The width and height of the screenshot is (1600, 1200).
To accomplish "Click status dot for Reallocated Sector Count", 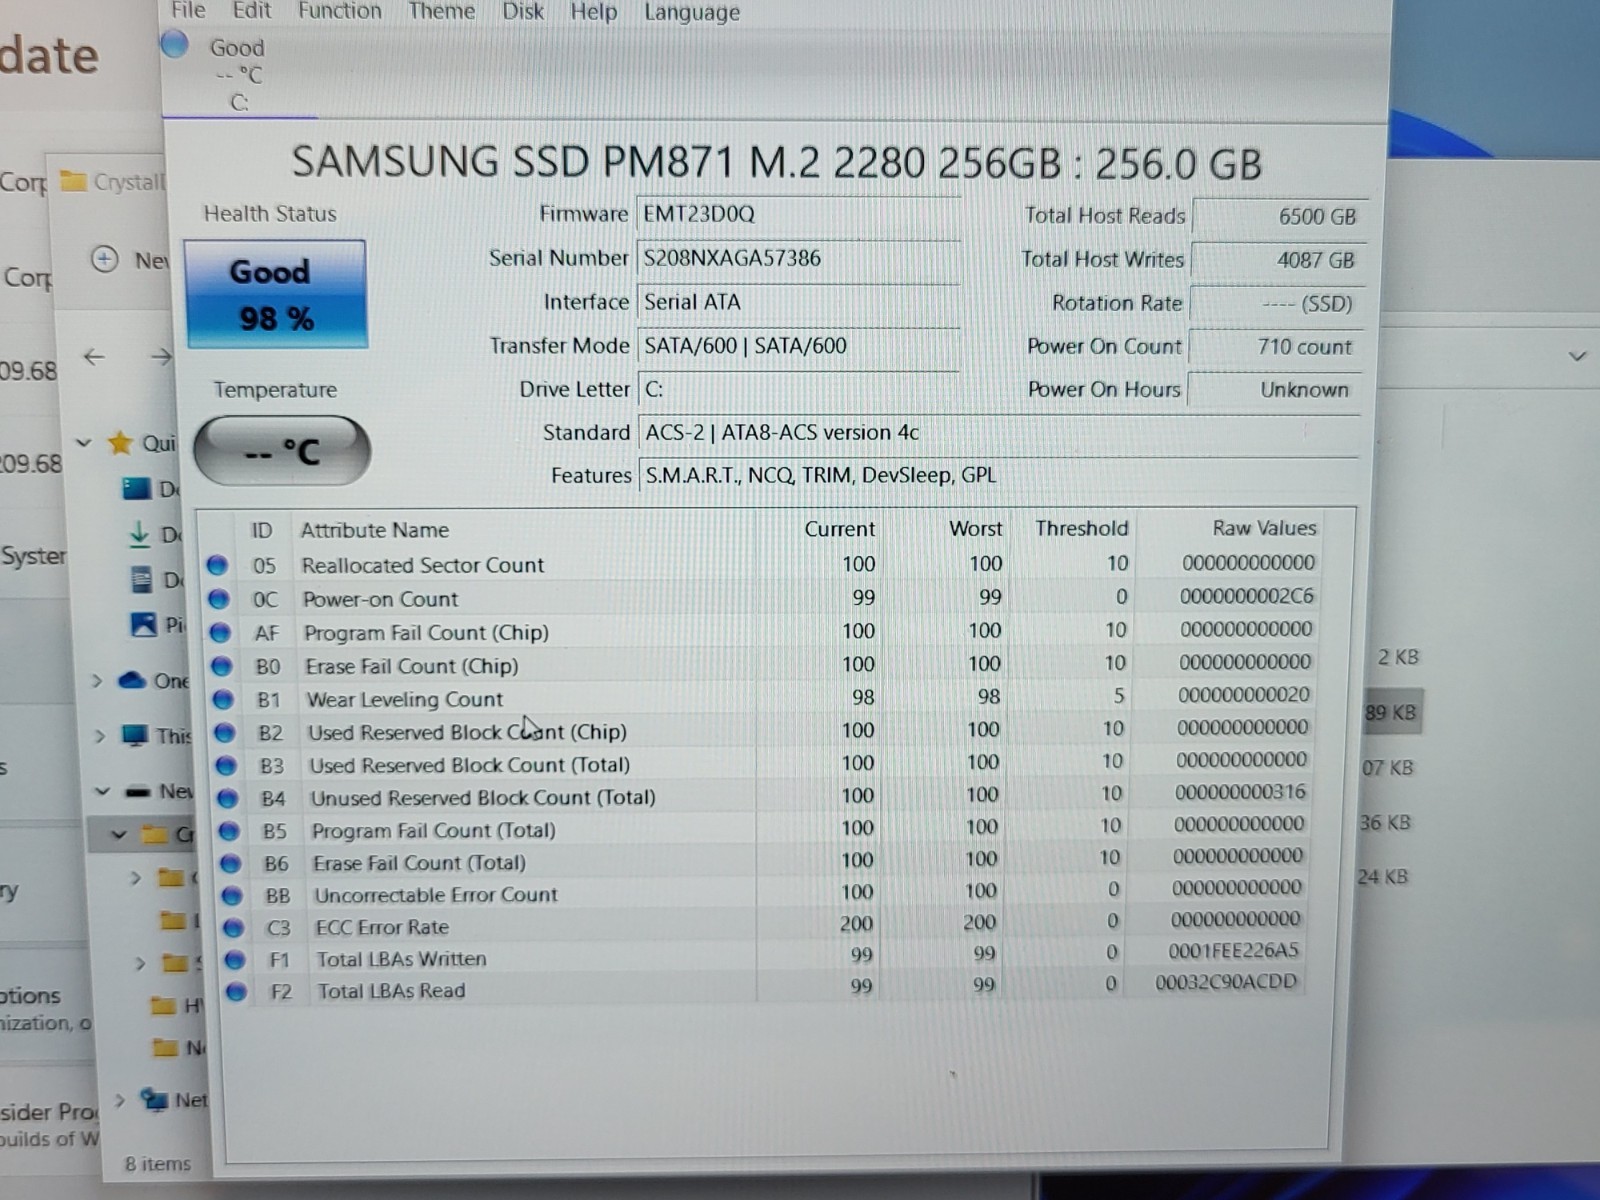I will click(217, 565).
